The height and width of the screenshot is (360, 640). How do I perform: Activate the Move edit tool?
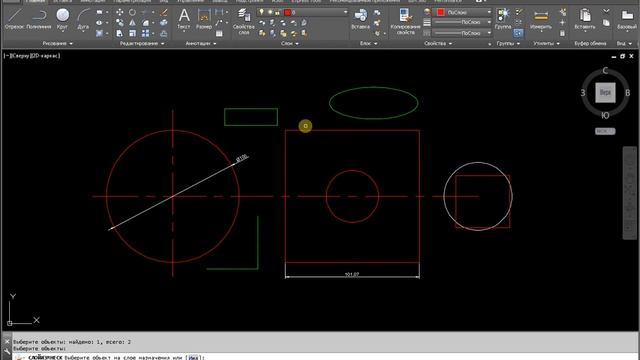point(119,13)
